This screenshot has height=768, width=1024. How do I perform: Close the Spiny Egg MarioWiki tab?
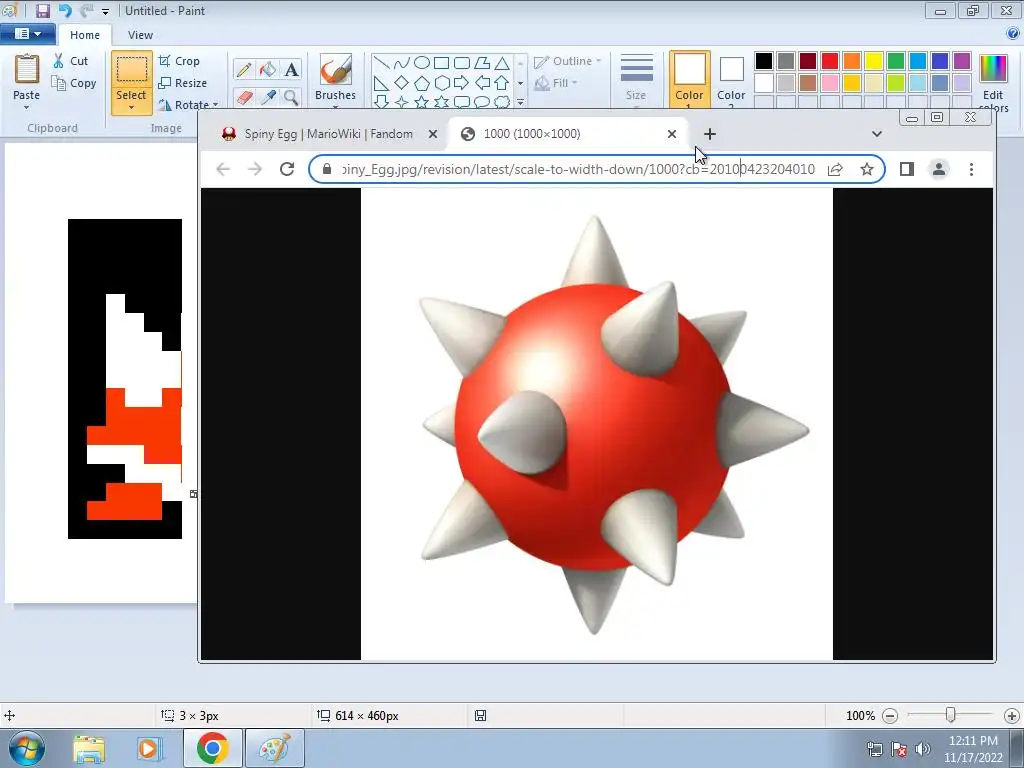point(432,134)
